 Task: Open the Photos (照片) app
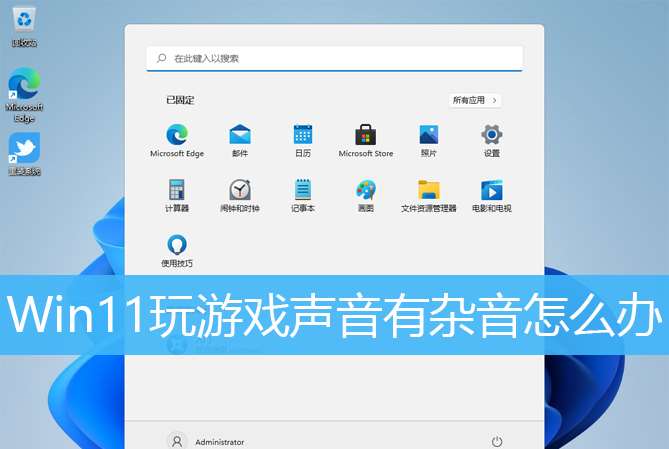(x=428, y=140)
